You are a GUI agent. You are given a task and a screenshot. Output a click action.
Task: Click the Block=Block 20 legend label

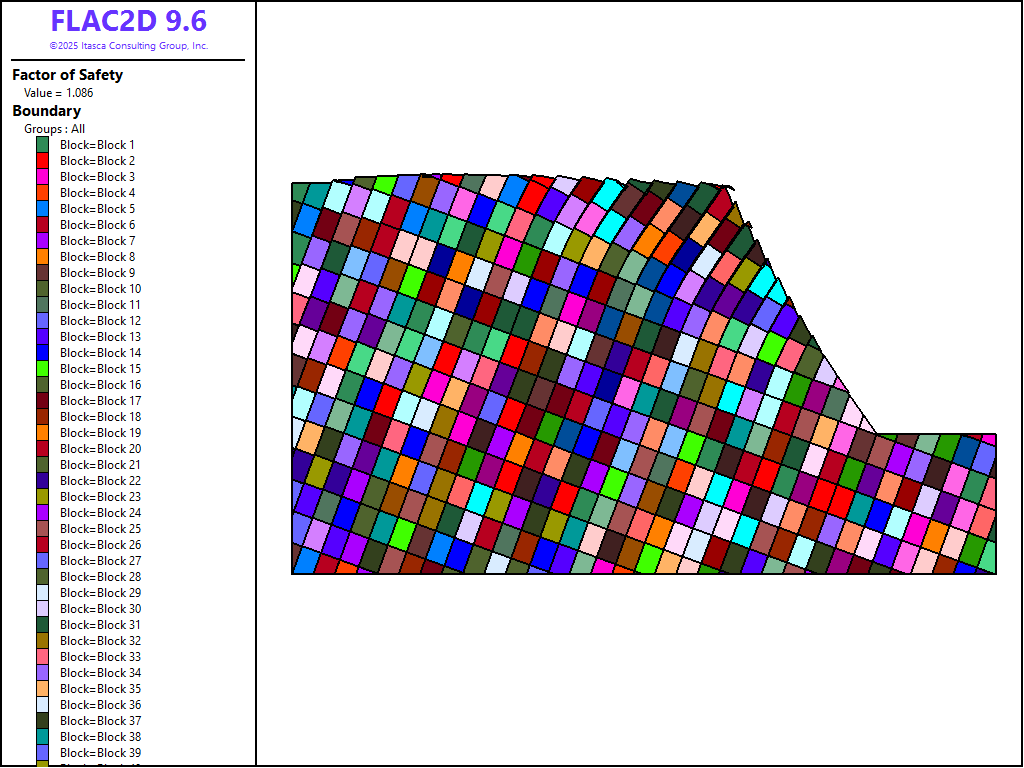pos(100,449)
